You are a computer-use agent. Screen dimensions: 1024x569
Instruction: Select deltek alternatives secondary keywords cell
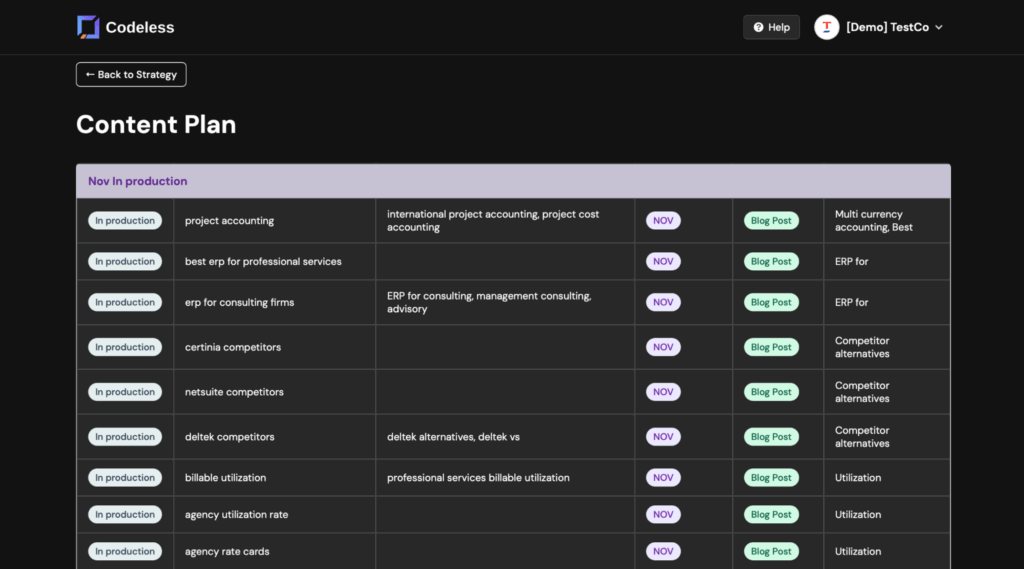point(453,437)
